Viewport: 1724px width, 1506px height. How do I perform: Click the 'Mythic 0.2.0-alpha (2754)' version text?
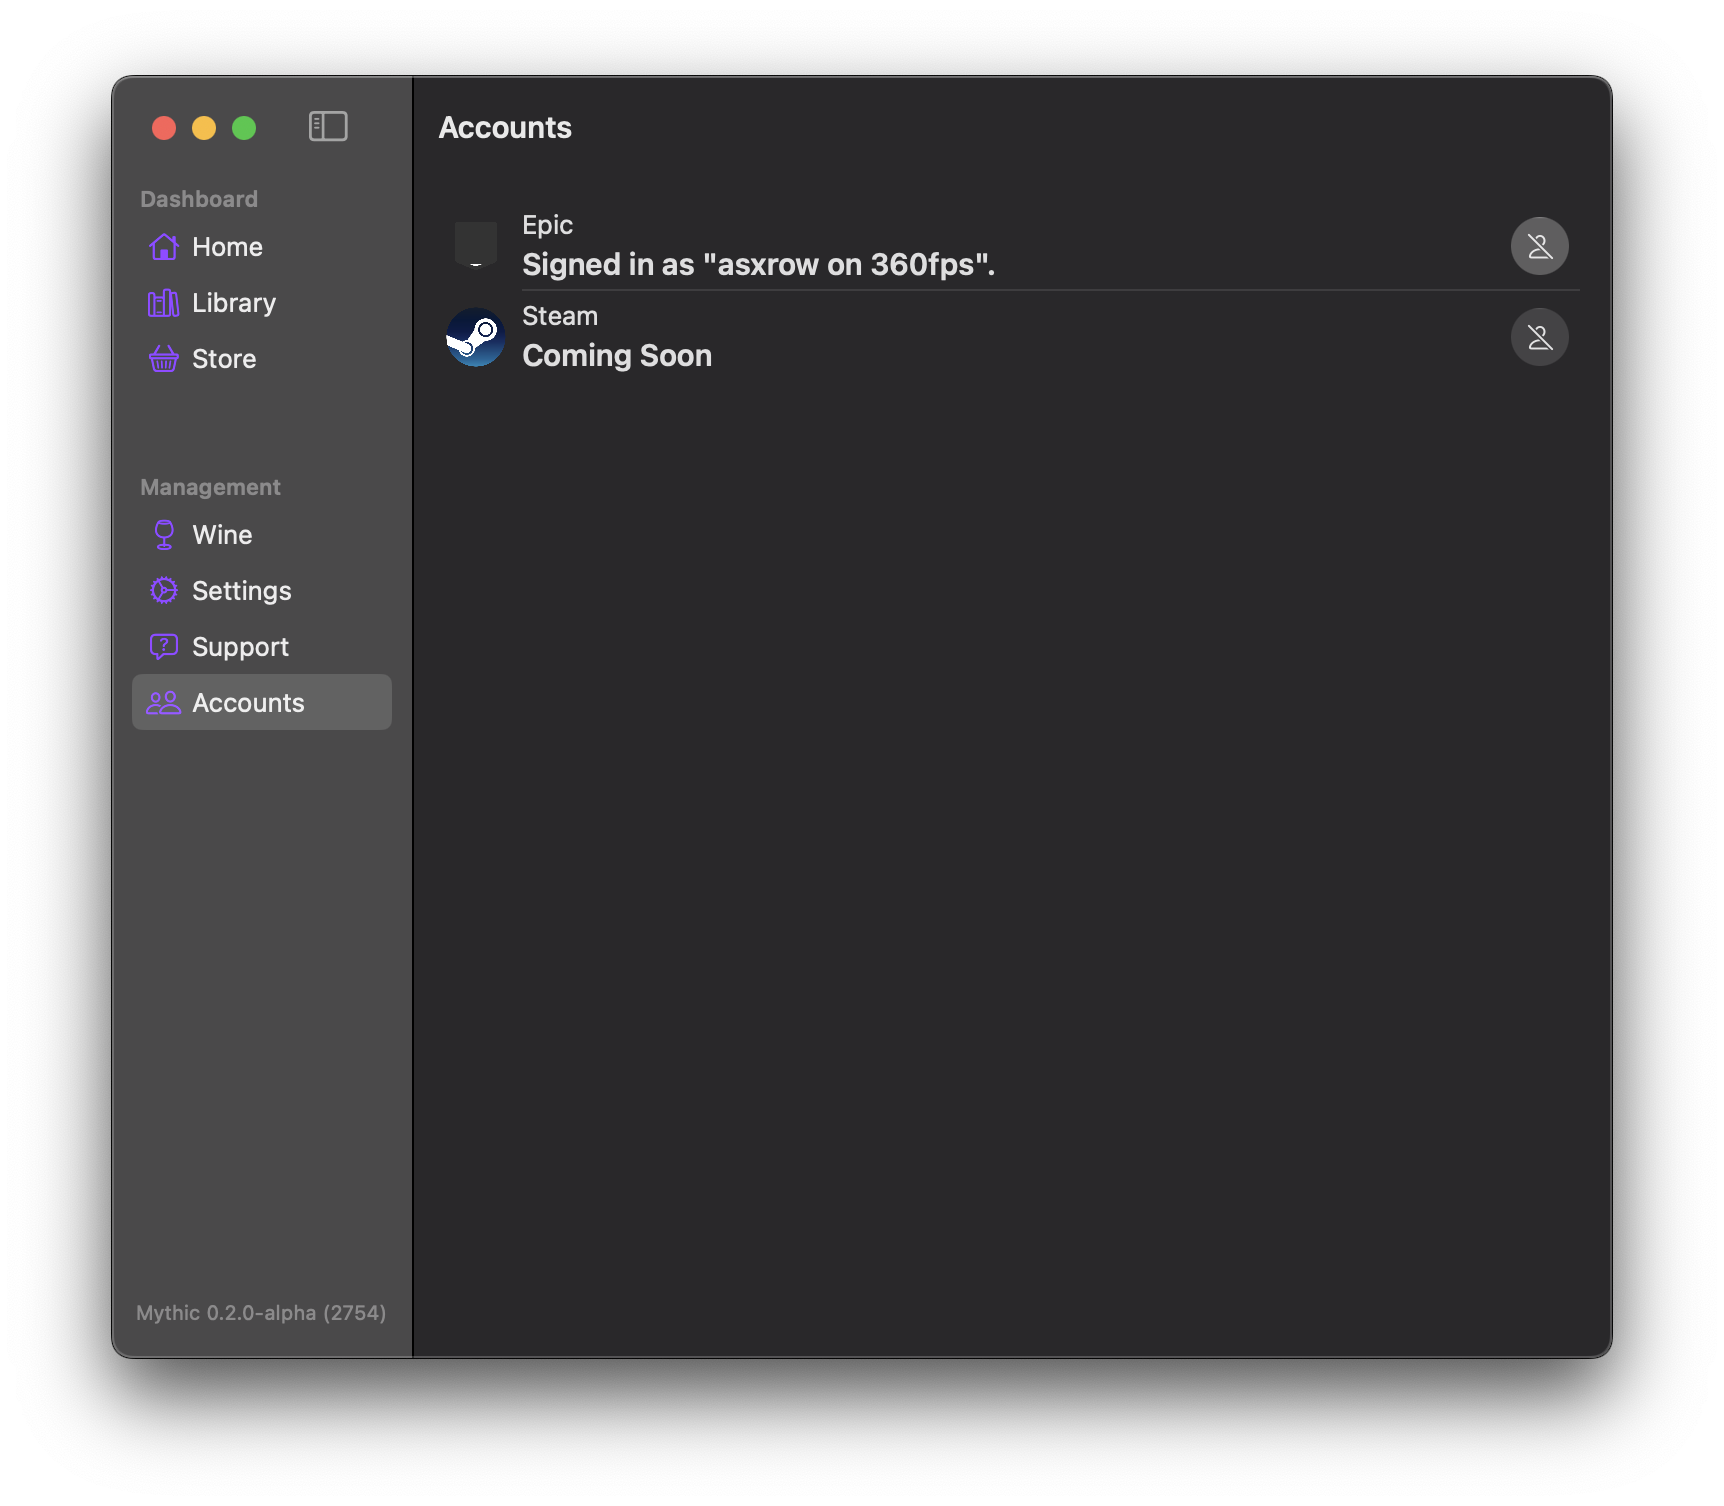[261, 1312]
